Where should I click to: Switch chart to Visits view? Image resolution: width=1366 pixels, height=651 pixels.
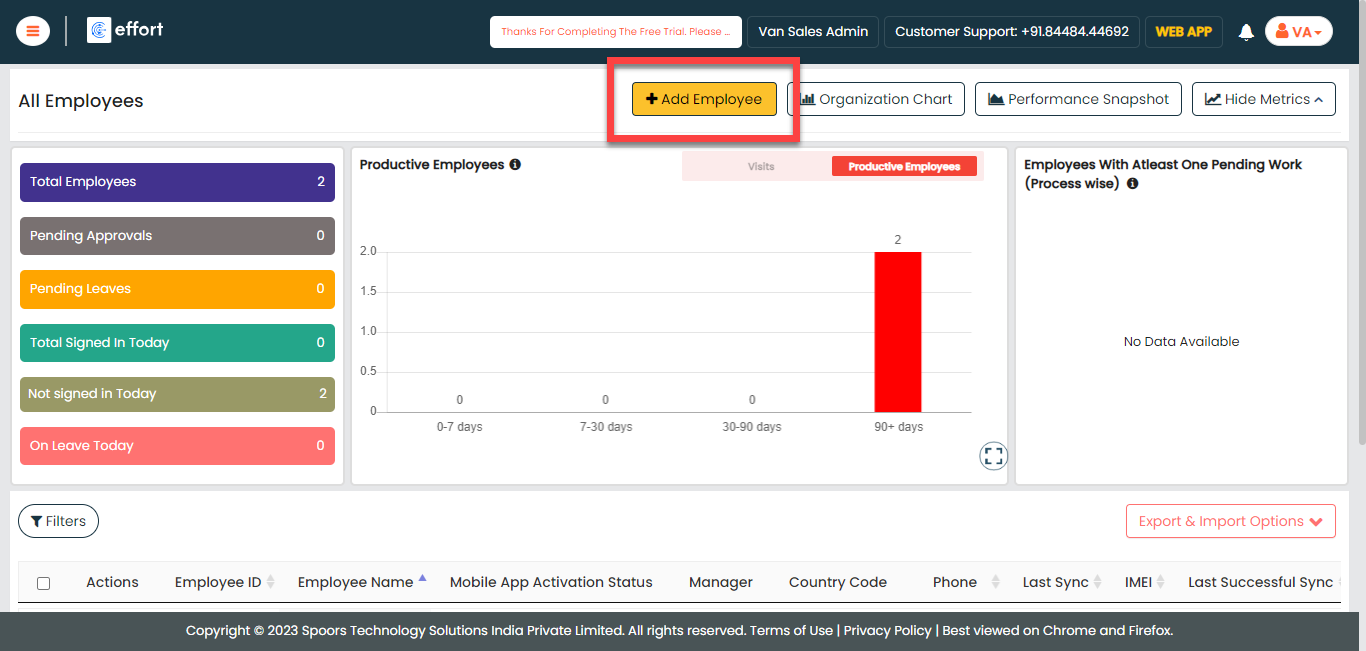pos(761,167)
